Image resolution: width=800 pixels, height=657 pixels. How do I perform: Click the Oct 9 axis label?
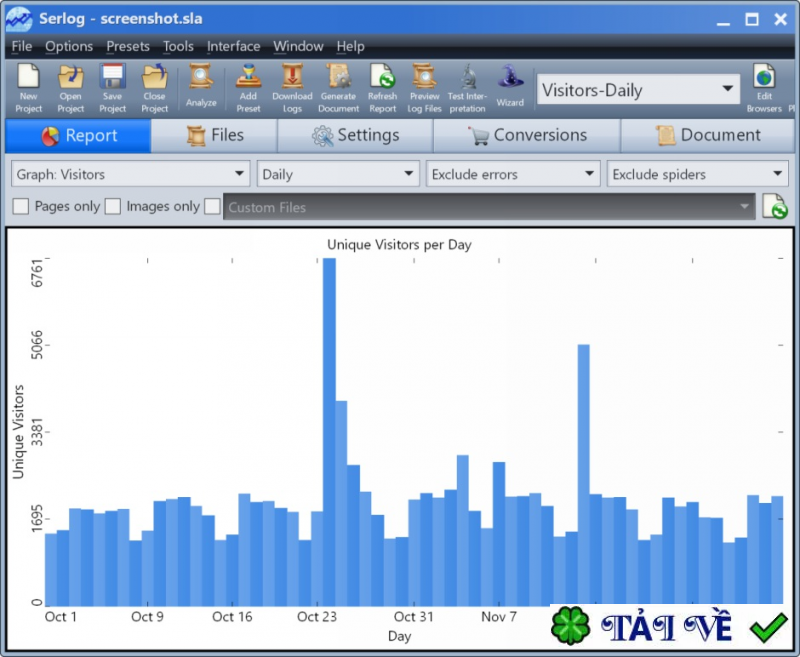click(x=147, y=617)
